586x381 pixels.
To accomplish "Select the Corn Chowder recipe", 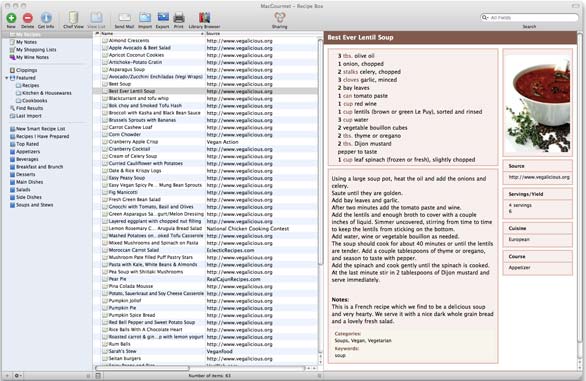I will (205, 134).
